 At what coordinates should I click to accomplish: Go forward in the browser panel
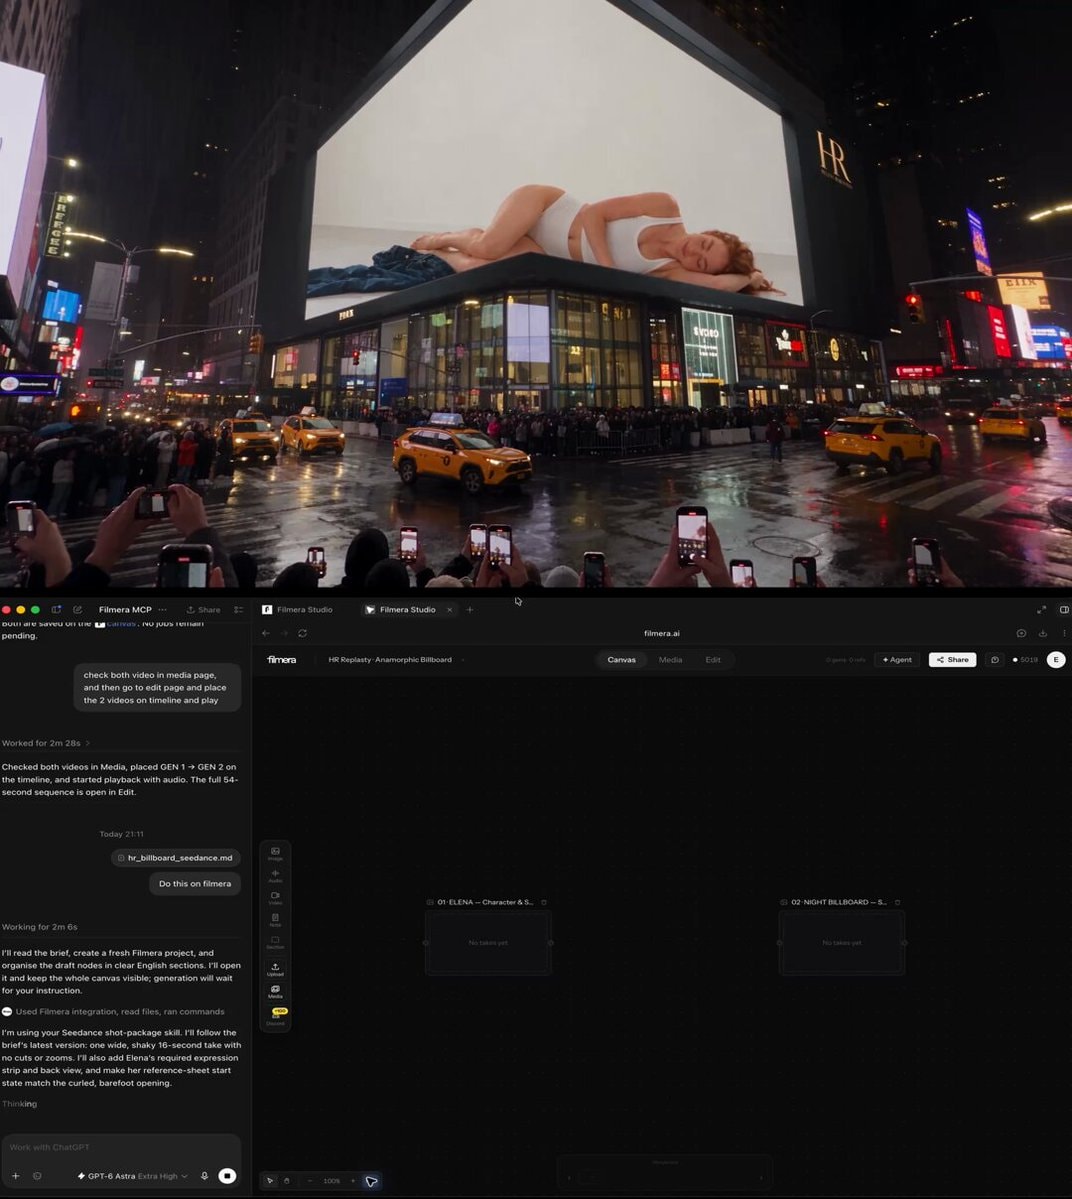[284, 633]
